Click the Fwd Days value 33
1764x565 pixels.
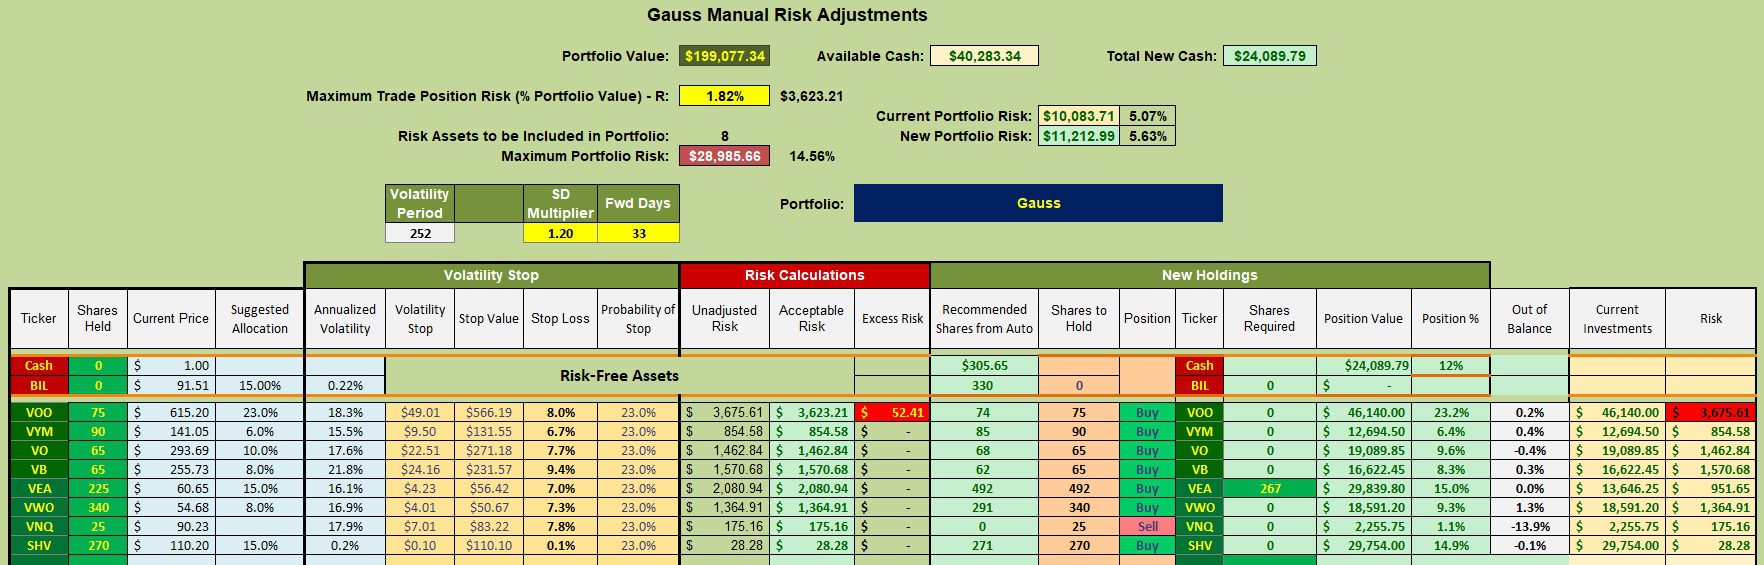tap(638, 233)
